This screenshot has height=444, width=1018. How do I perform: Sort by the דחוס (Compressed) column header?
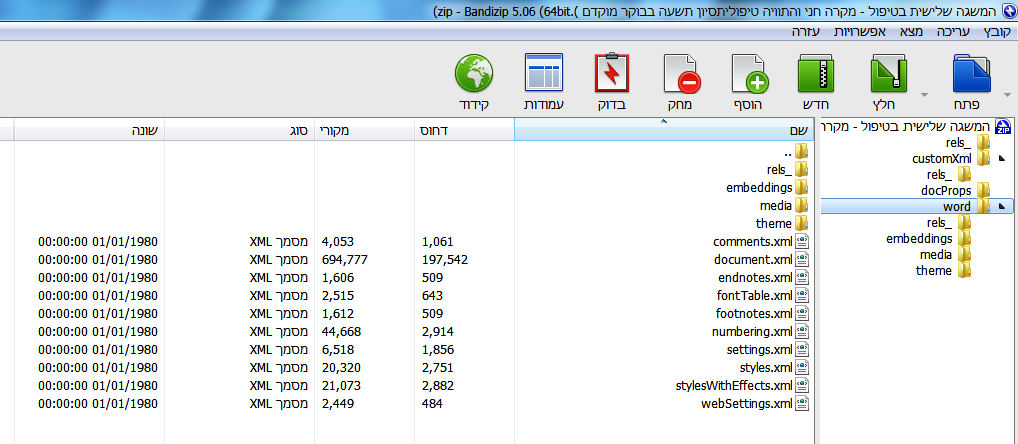(464, 130)
